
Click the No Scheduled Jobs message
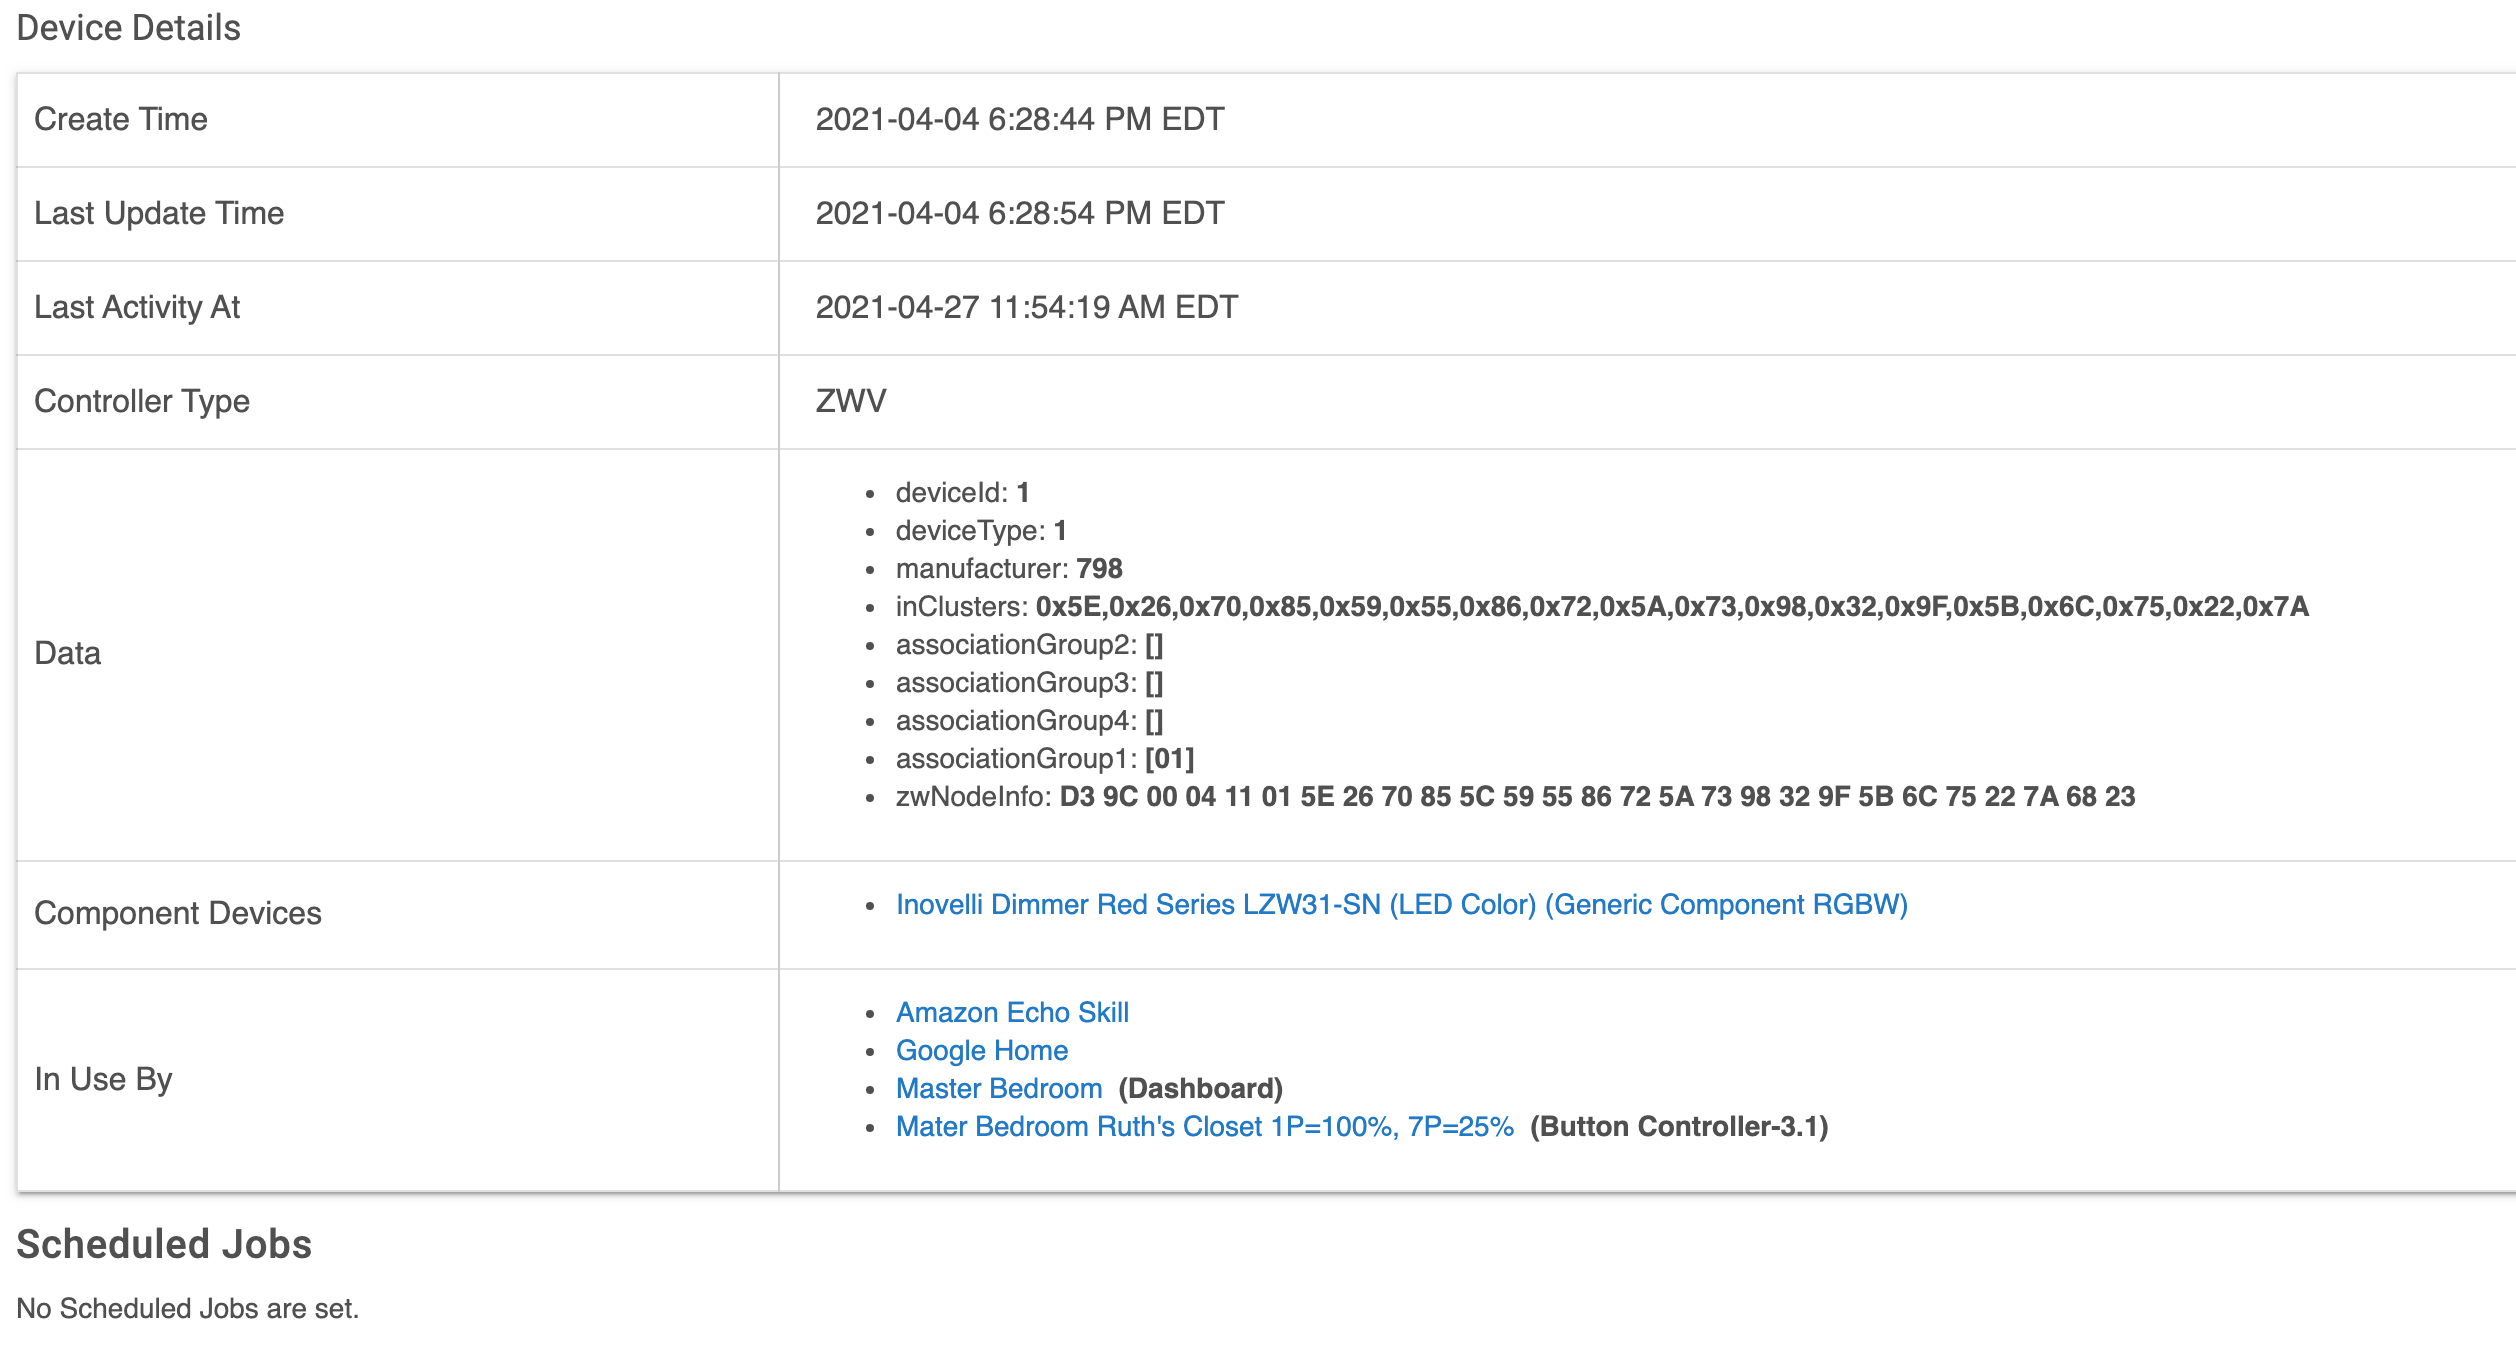pyautogui.click(x=188, y=1309)
